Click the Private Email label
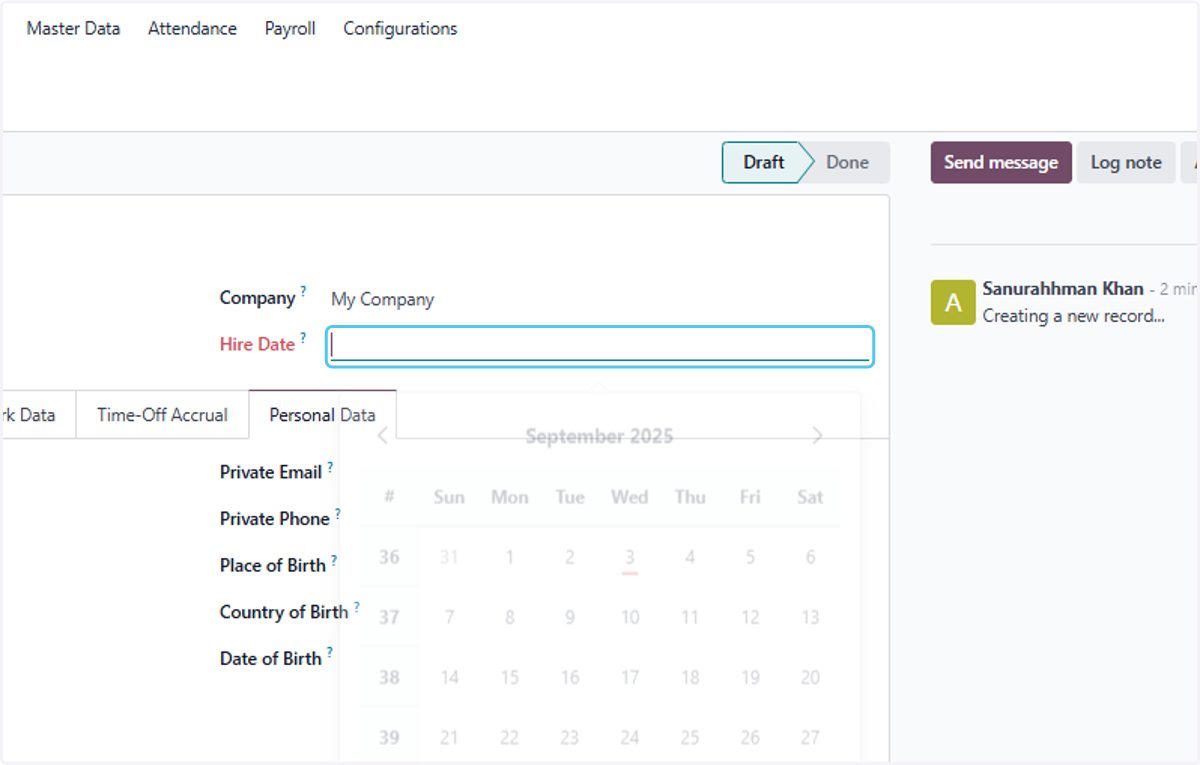The width and height of the screenshot is (1200, 765). pos(271,472)
